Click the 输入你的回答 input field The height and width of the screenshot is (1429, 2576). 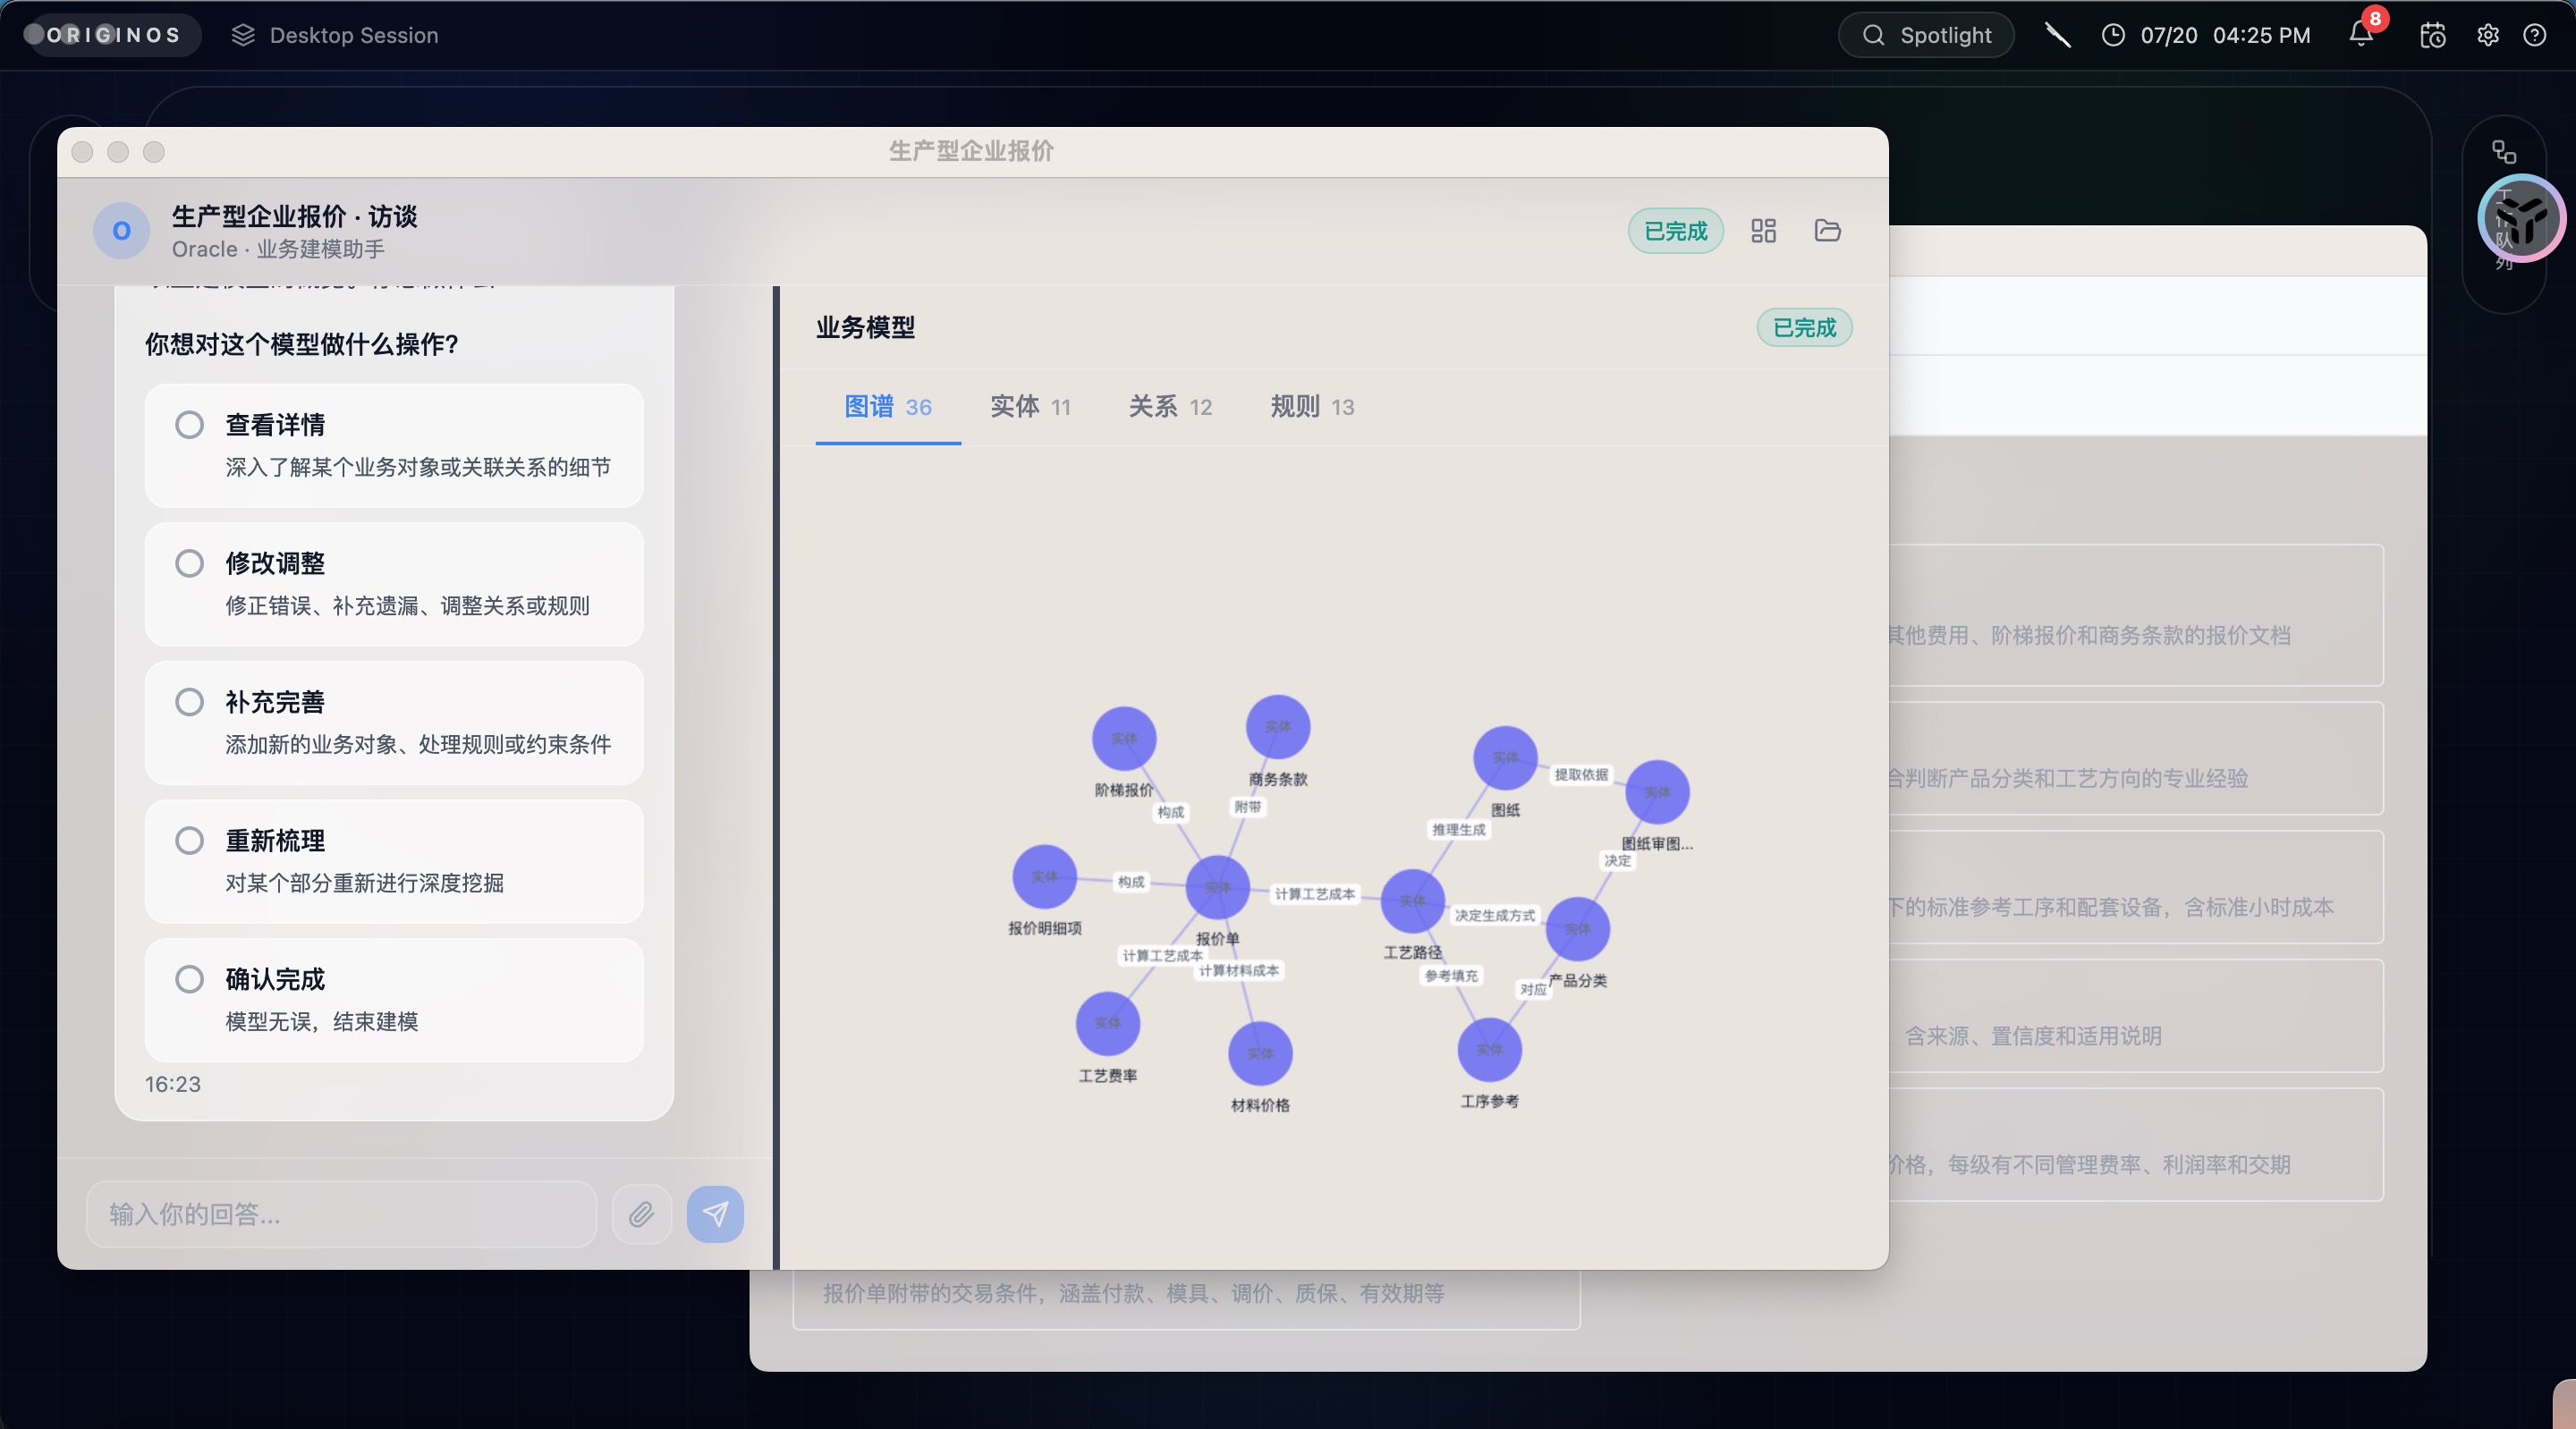pyautogui.click(x=341, y=1214)
